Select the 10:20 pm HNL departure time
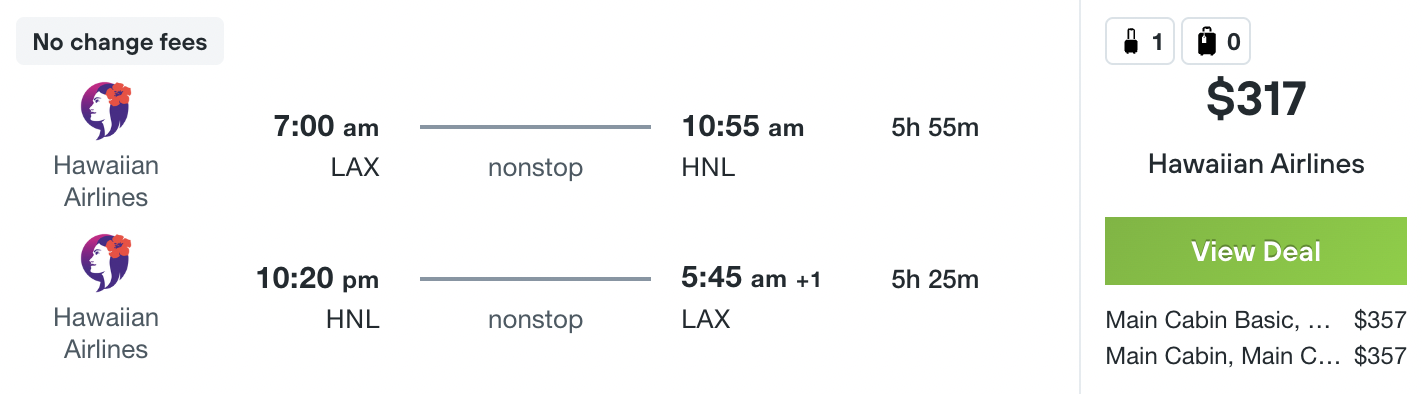This screenshot has height=394, width=1422. [x=318, y=280]
